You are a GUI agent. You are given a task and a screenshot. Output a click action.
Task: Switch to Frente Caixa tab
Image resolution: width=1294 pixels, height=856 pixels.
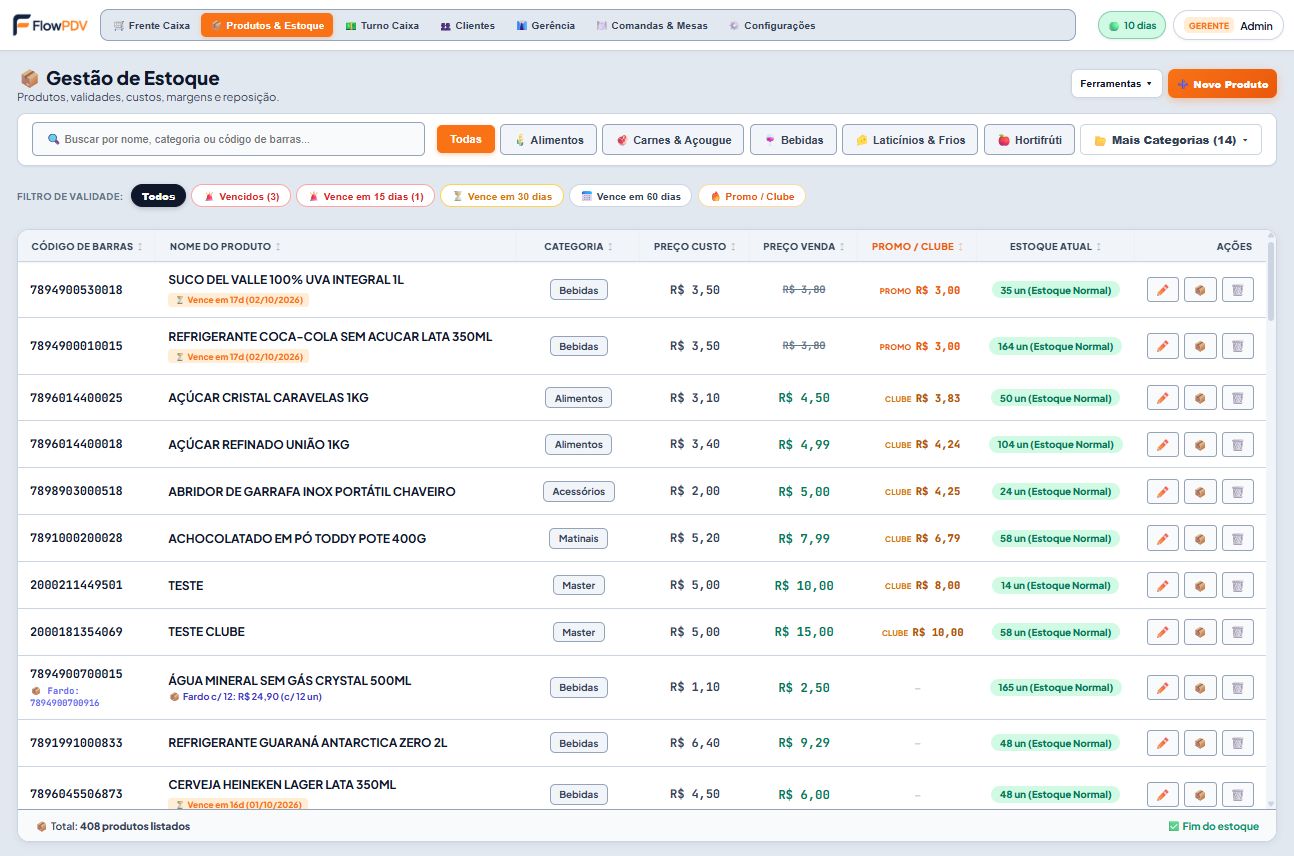[151, 25]
